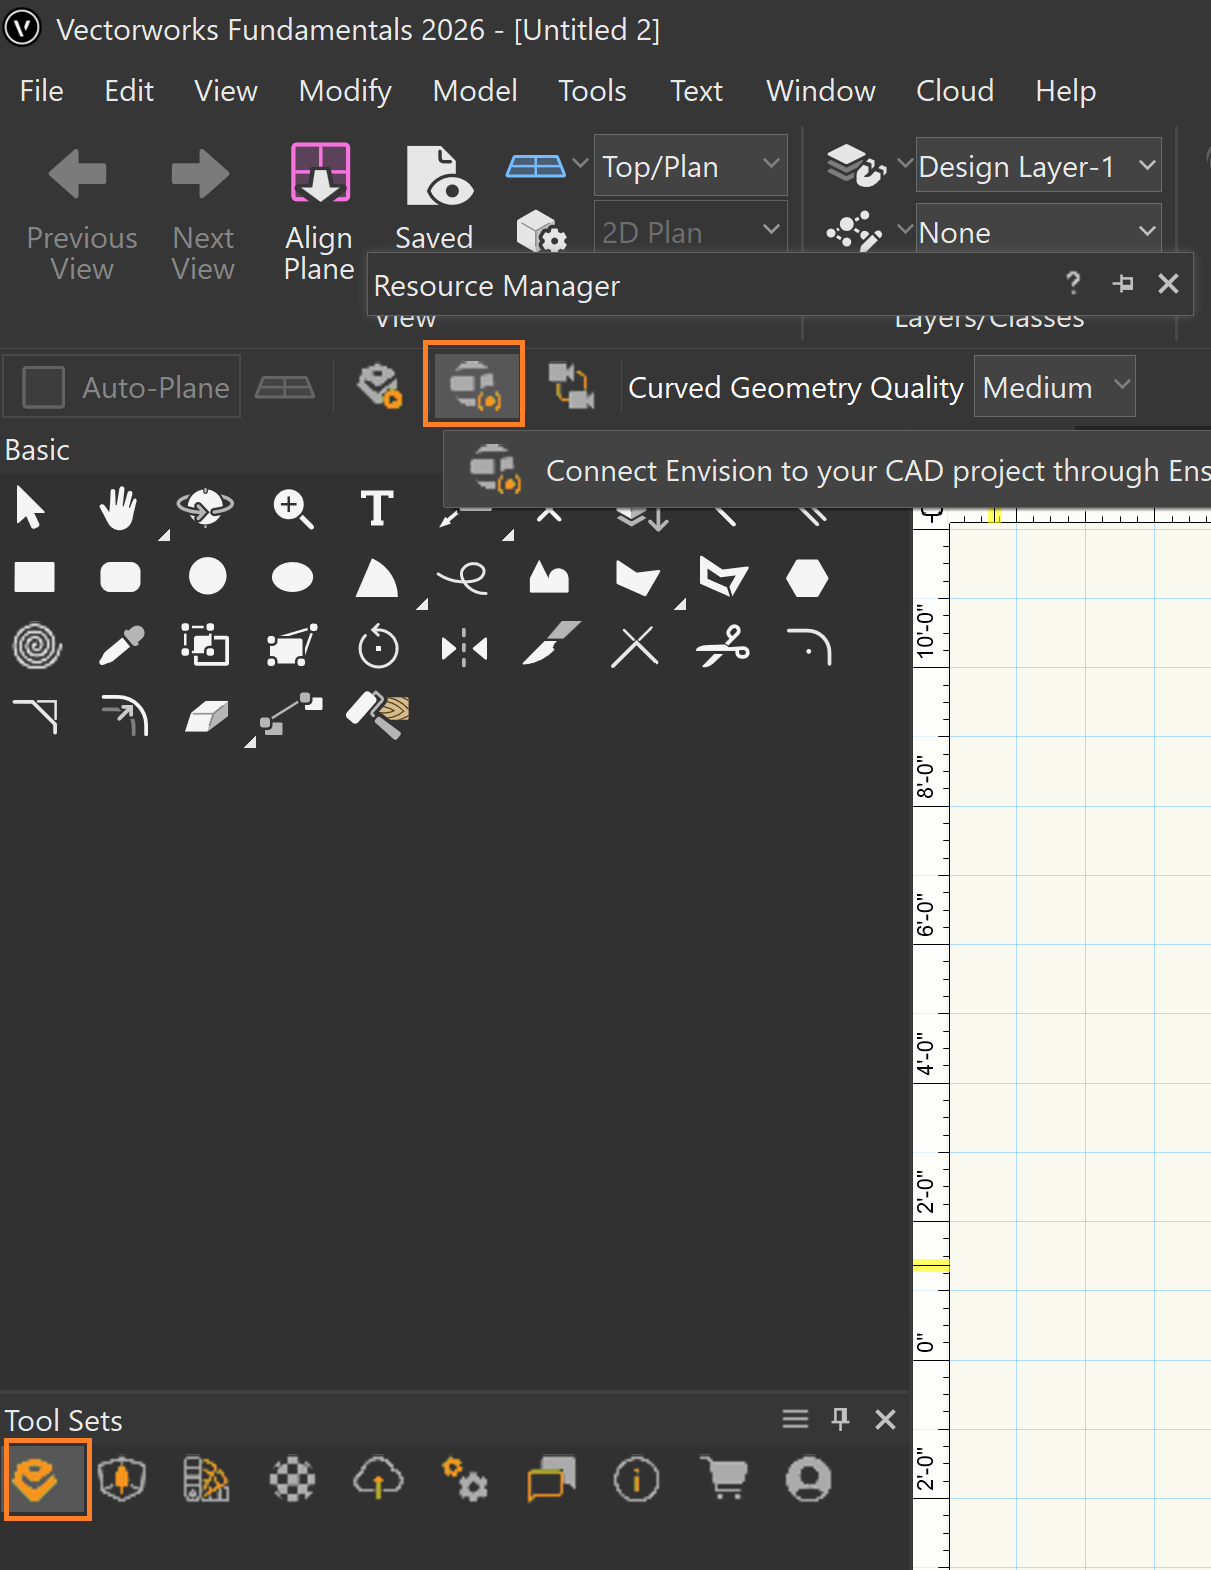Toggle the Auto-Plane checkbox
This screenshot has height=1570, width=1211.
[43, 386]
